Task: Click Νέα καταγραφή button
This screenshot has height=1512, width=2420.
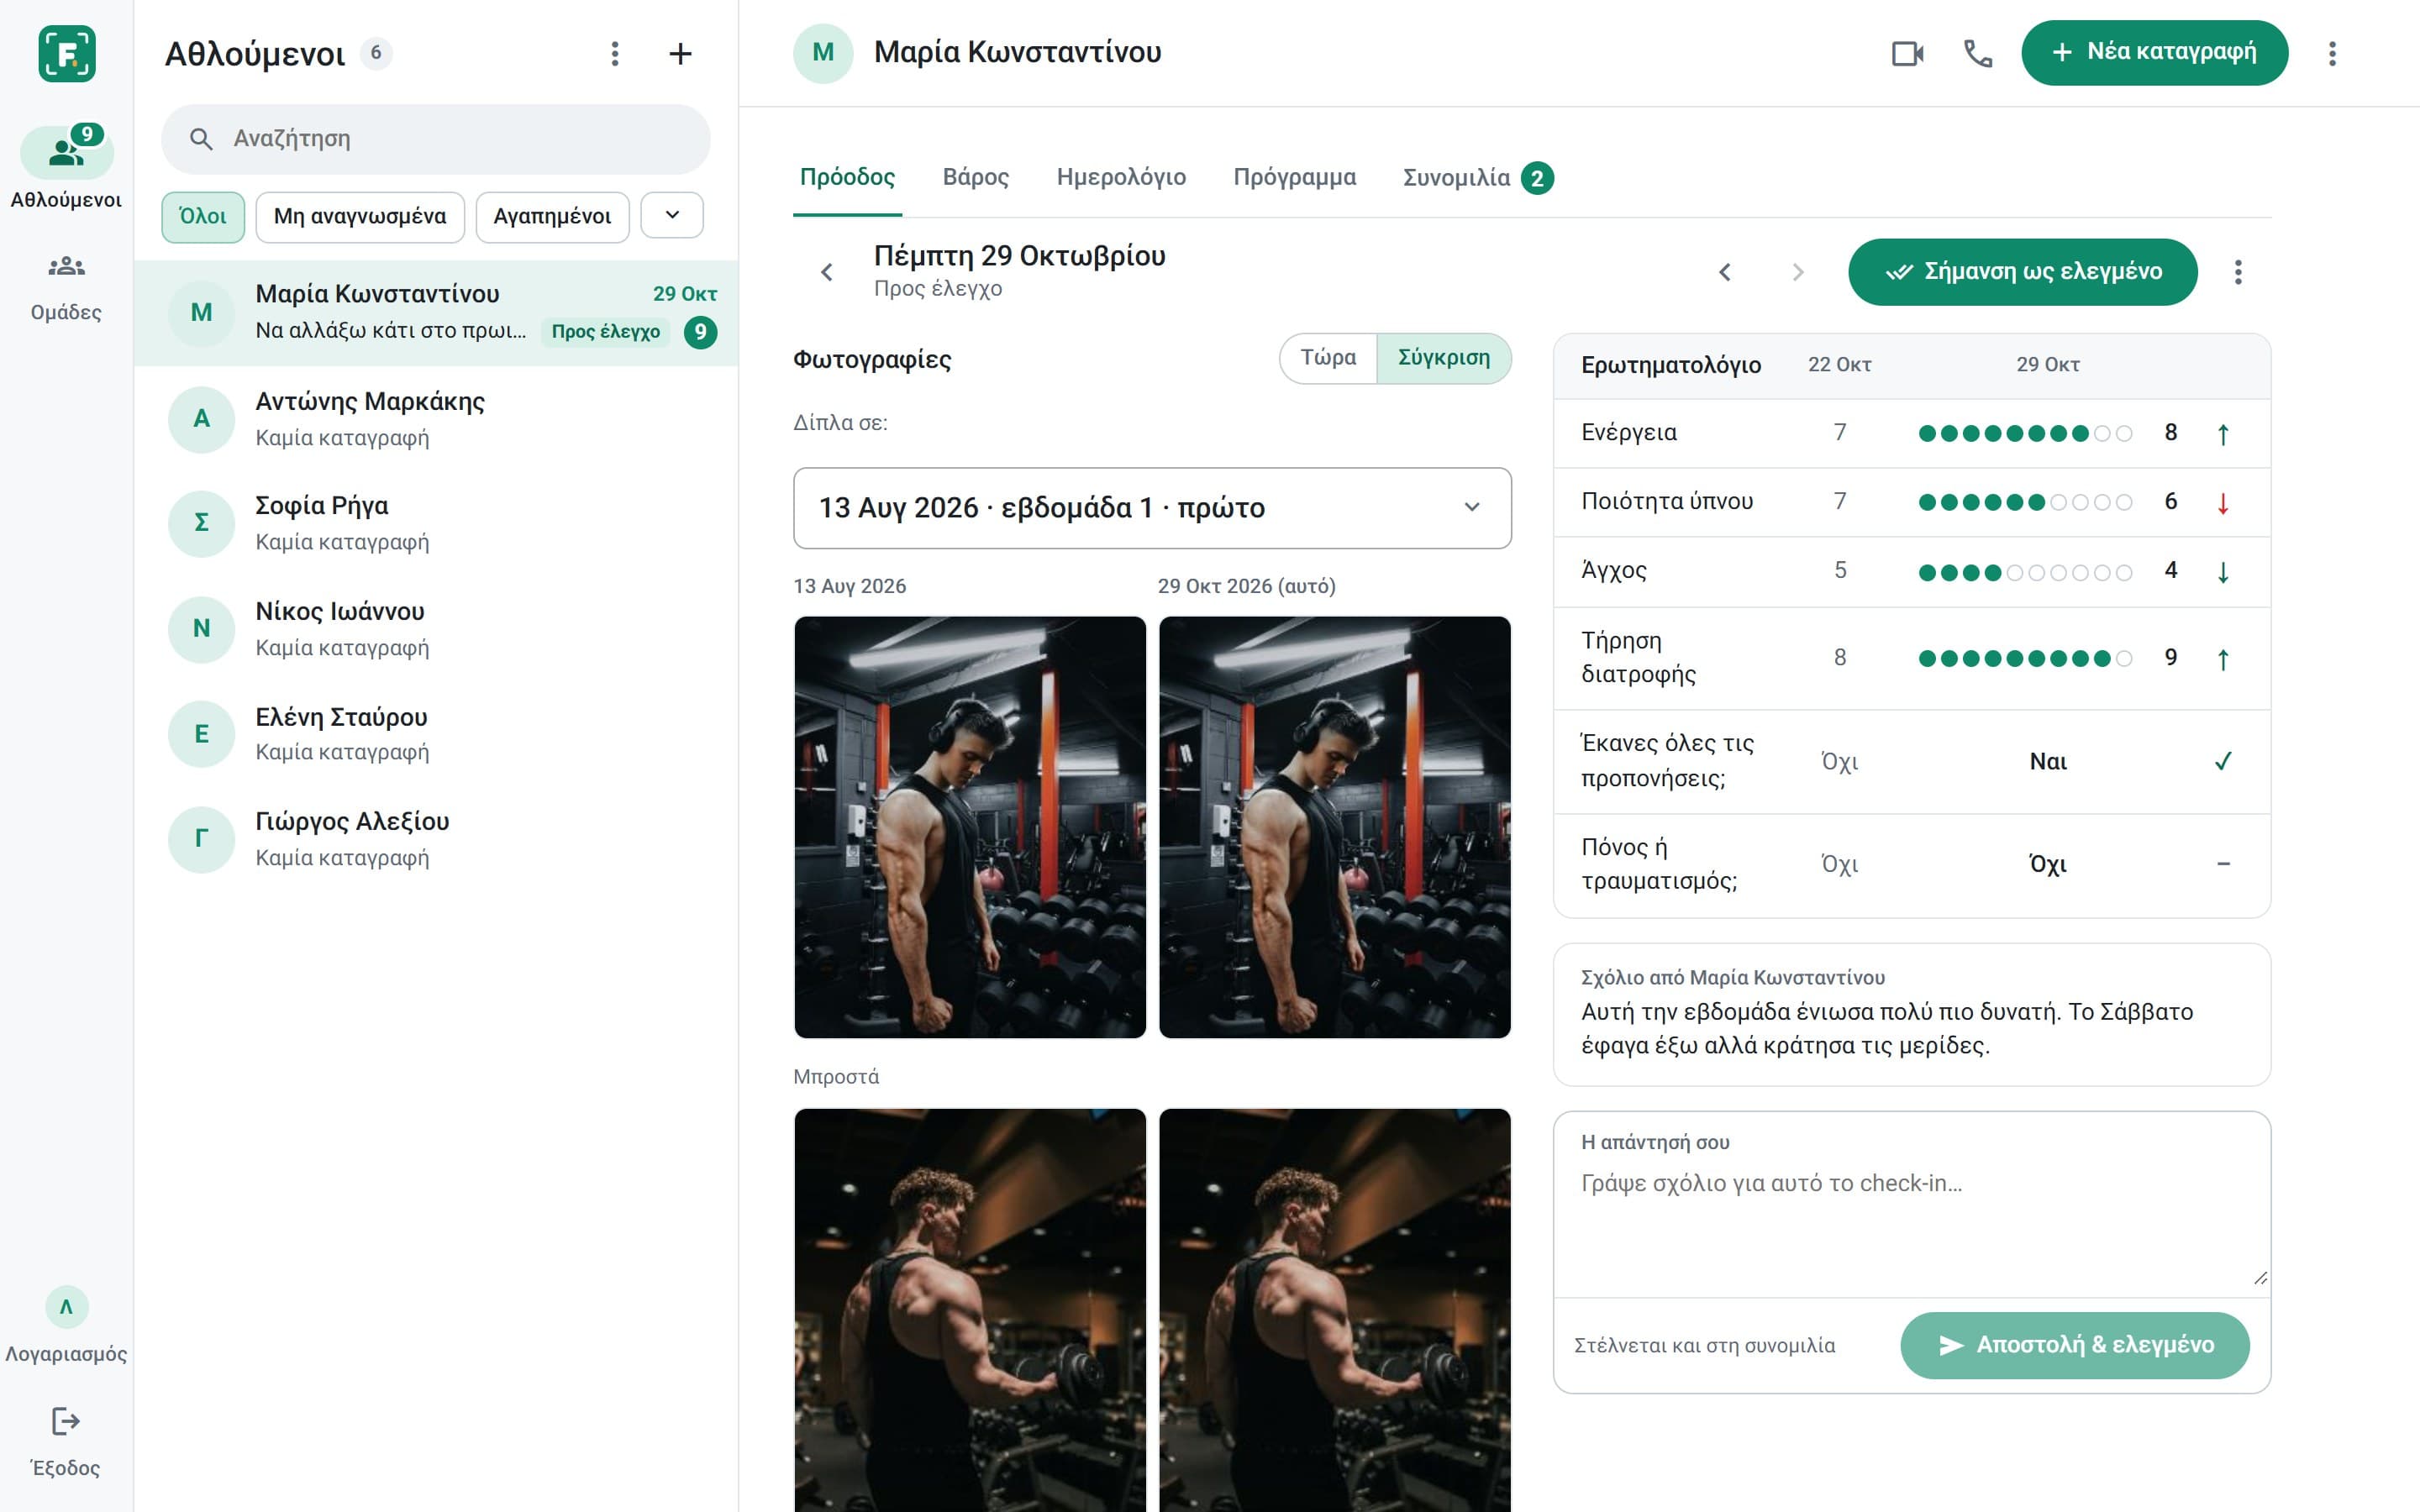Action: pos(2154,53)
